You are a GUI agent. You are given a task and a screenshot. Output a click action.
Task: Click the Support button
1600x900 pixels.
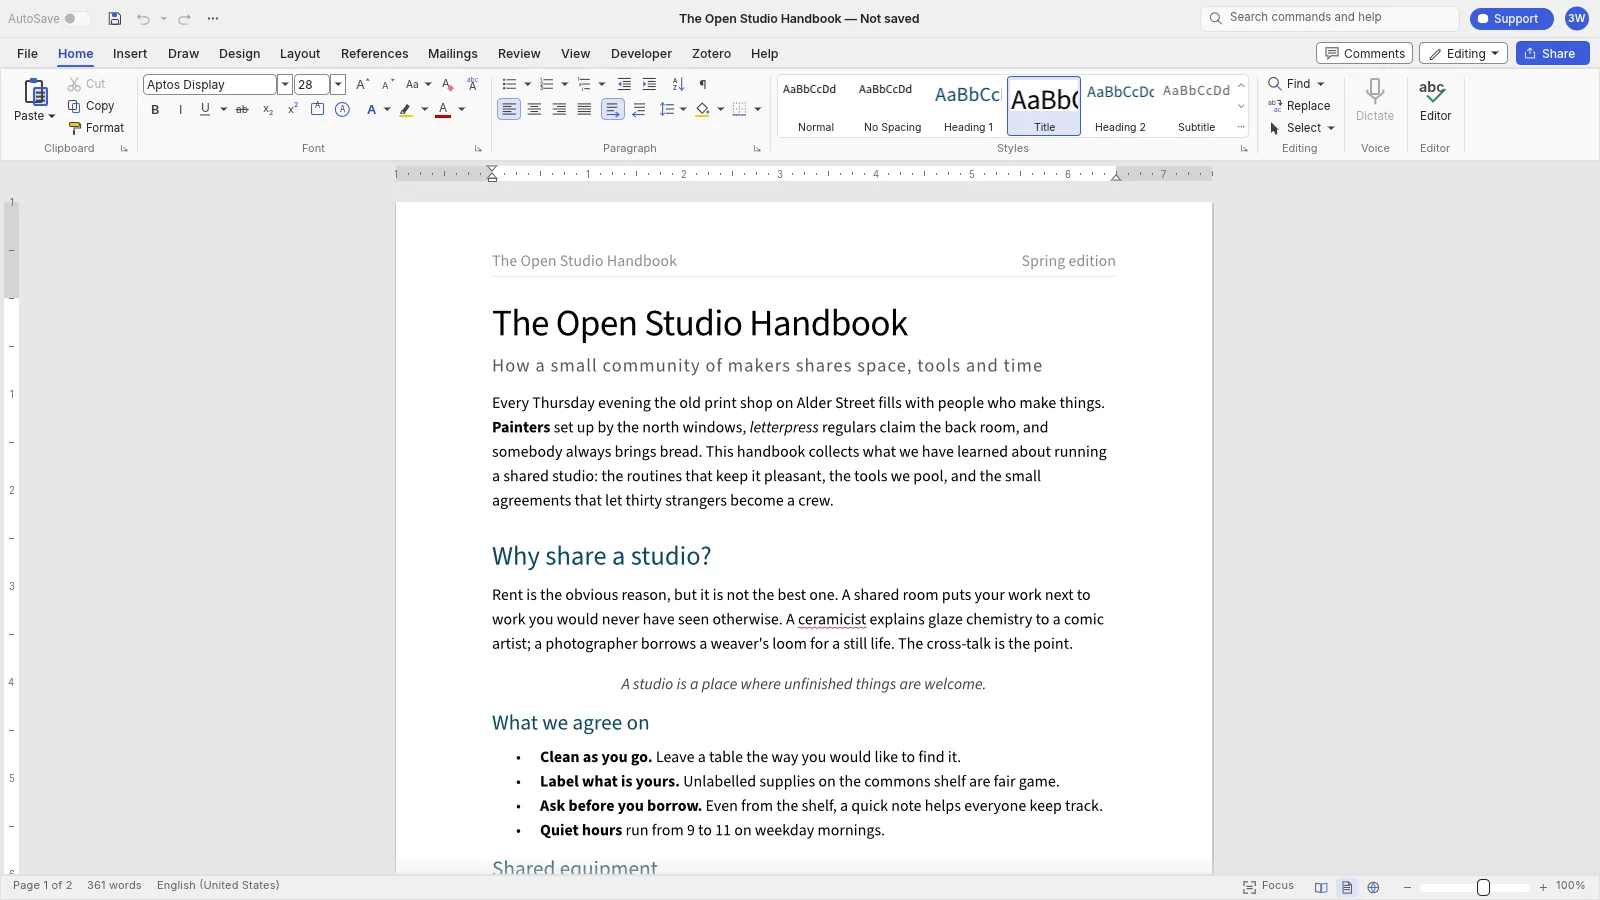click(x=1511, y=19)
